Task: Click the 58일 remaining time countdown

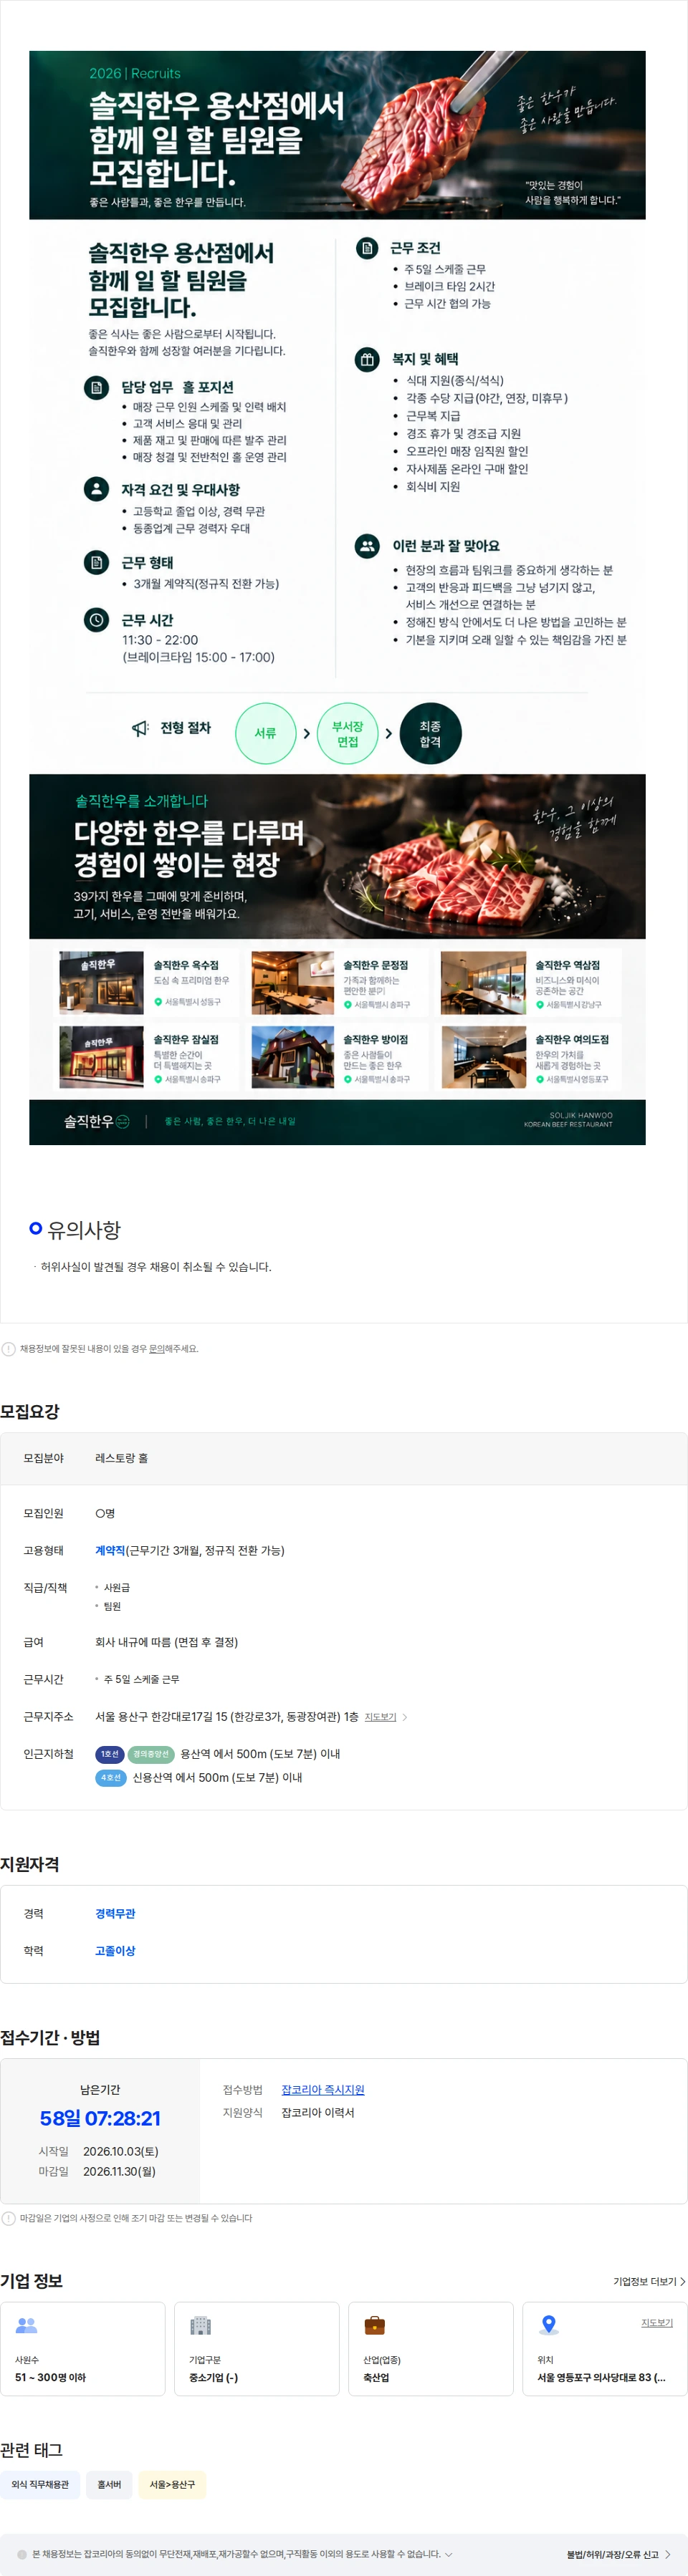Action: 100,2118
